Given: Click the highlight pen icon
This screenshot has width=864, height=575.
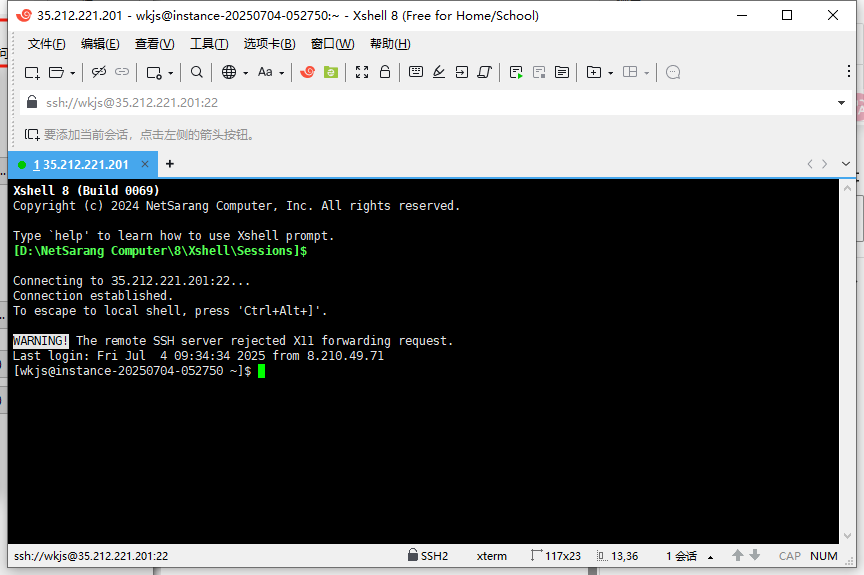Looking at the screenshot, I should [x=439, y=72].
